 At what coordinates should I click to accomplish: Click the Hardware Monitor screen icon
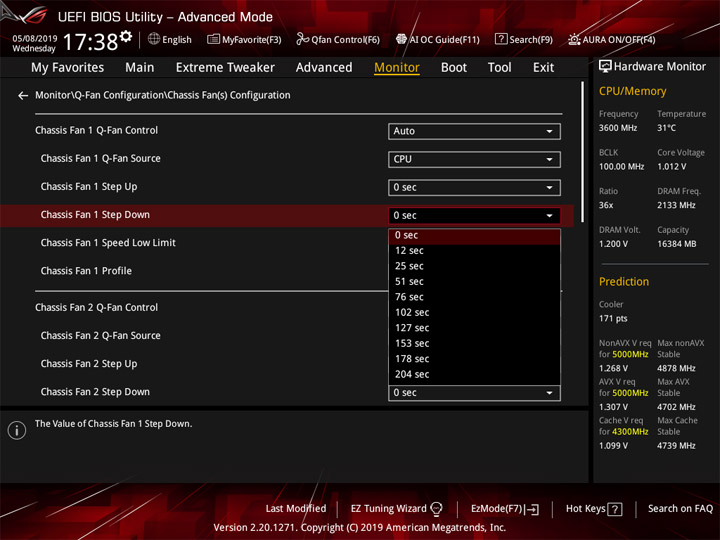click(x=605, y=67)
